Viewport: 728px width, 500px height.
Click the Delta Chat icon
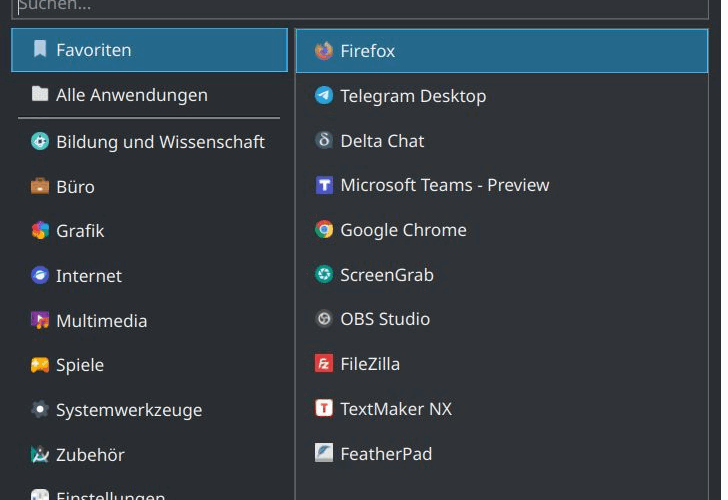point(324,140)
